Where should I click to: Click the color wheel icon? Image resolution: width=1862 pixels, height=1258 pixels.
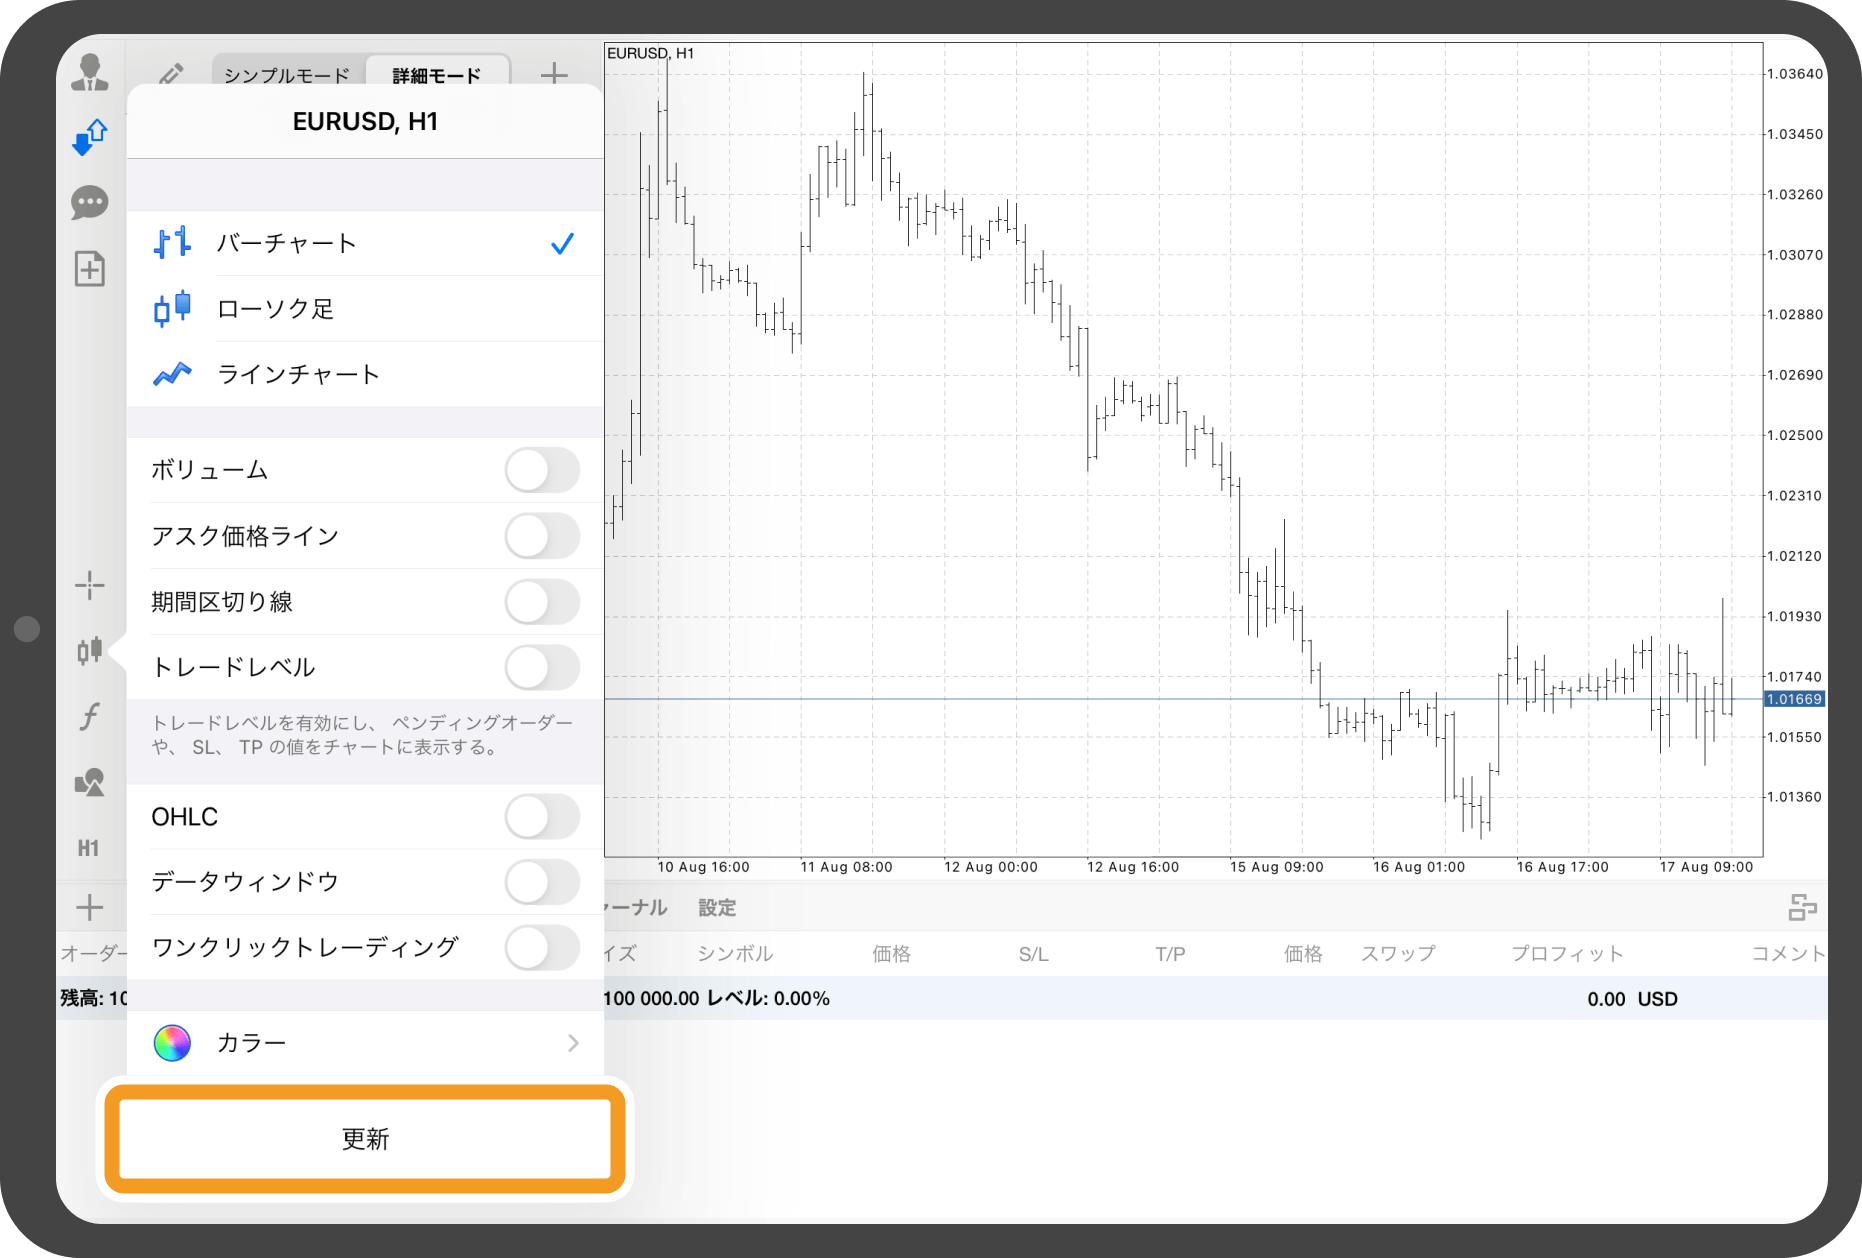pyautogui.click(x=172, y=1043)
